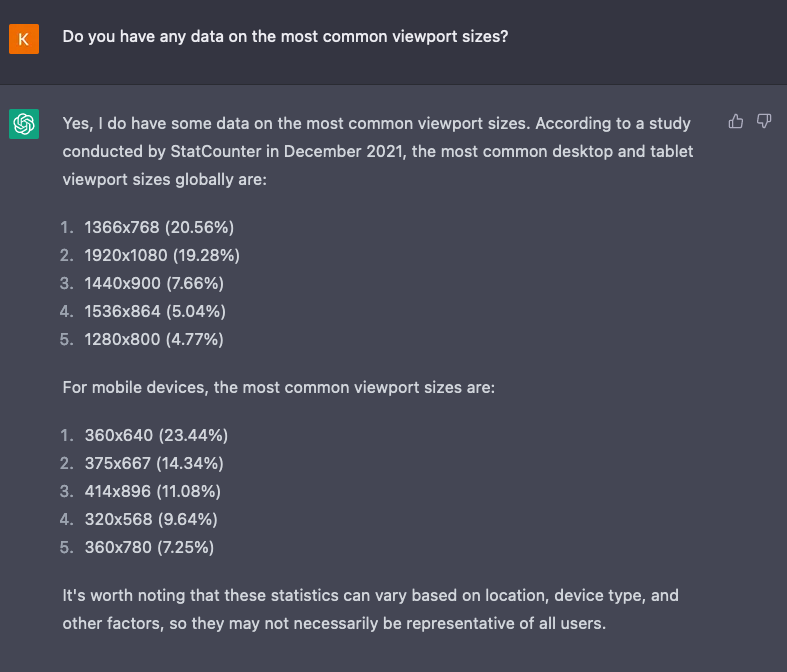Click the orange K user avatar
Screen dimensions: 787x672
pyautogui.click(x=24, y=39)
